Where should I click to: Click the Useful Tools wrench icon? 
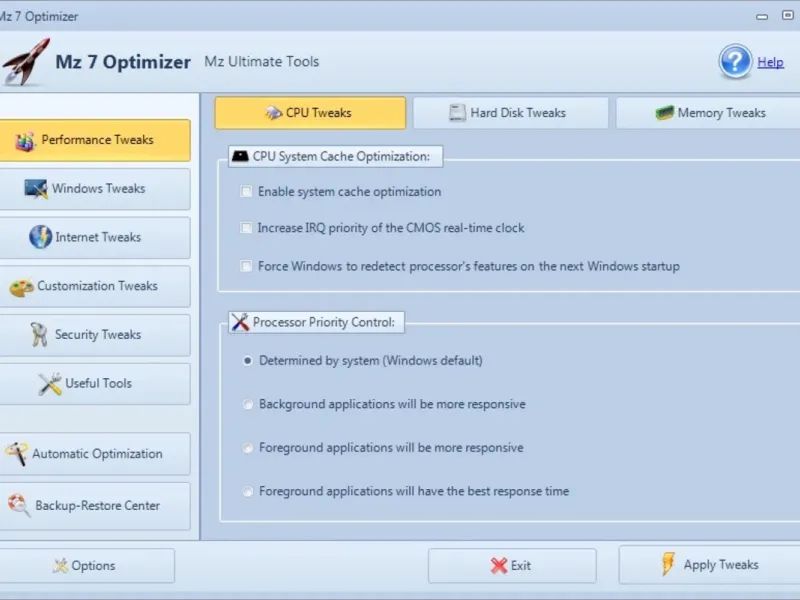click(49, 384)
